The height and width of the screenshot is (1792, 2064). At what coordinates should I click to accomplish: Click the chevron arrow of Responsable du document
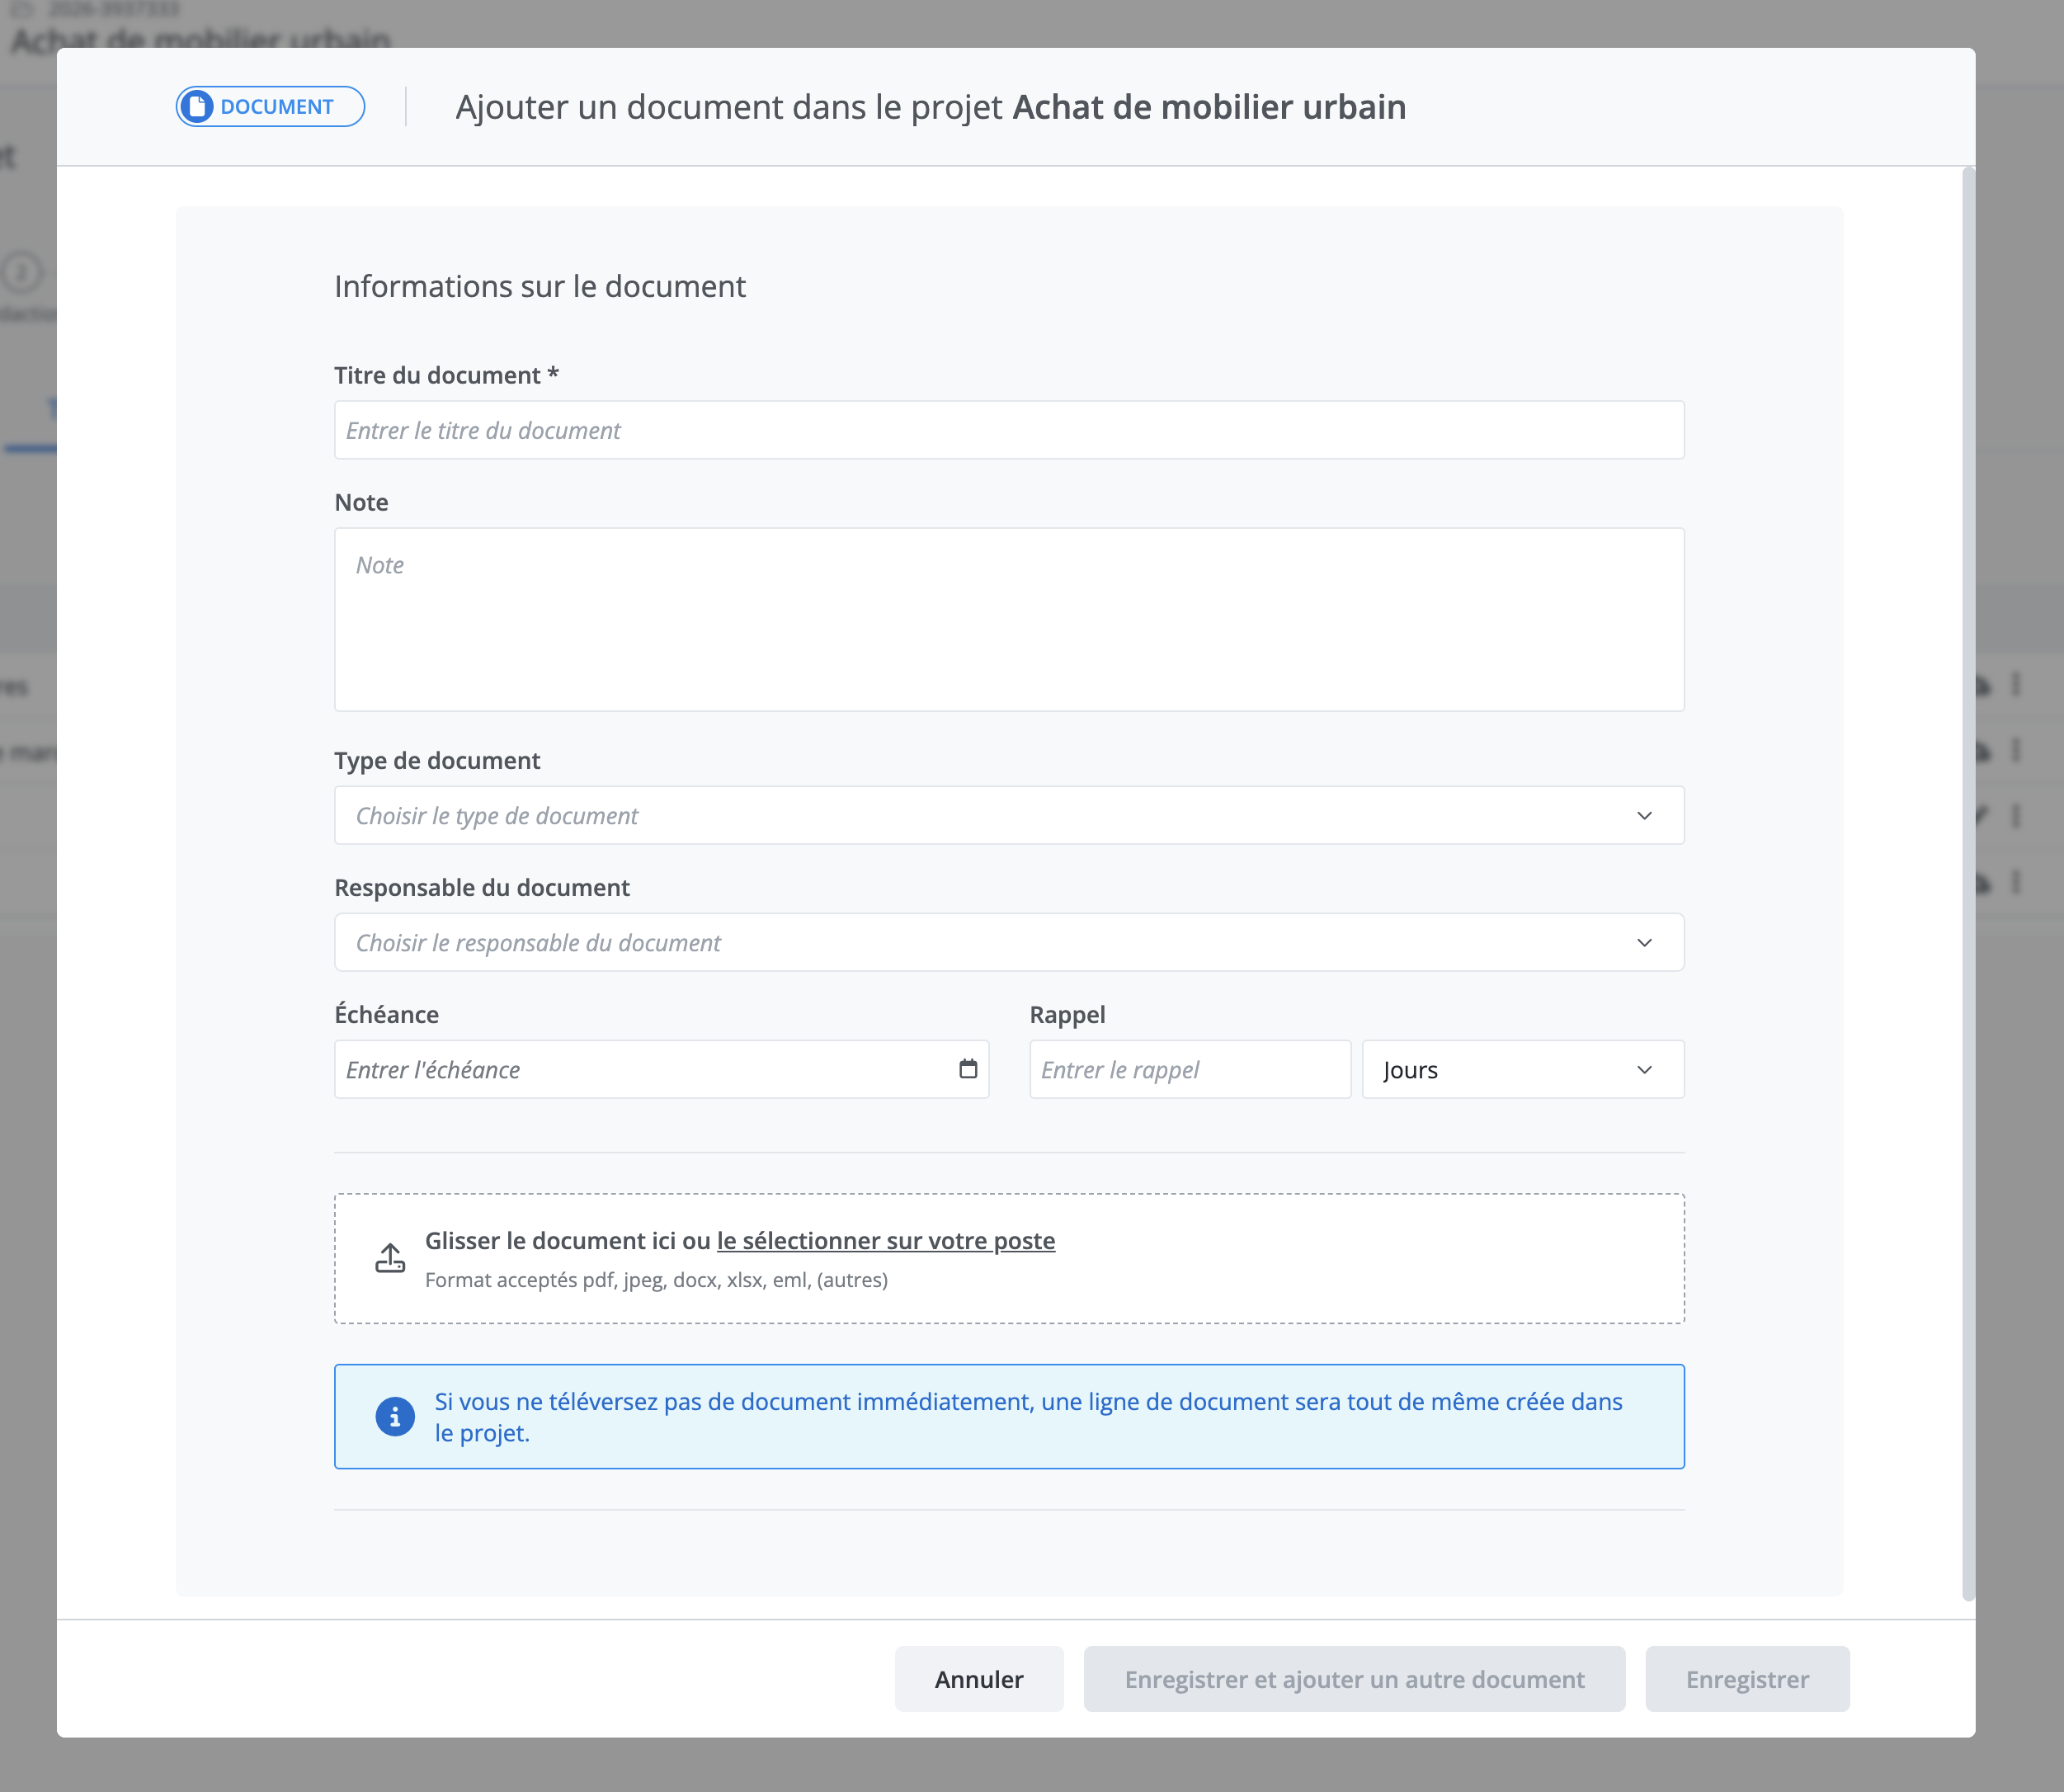pyautogui.click(x=1644, y=943)
